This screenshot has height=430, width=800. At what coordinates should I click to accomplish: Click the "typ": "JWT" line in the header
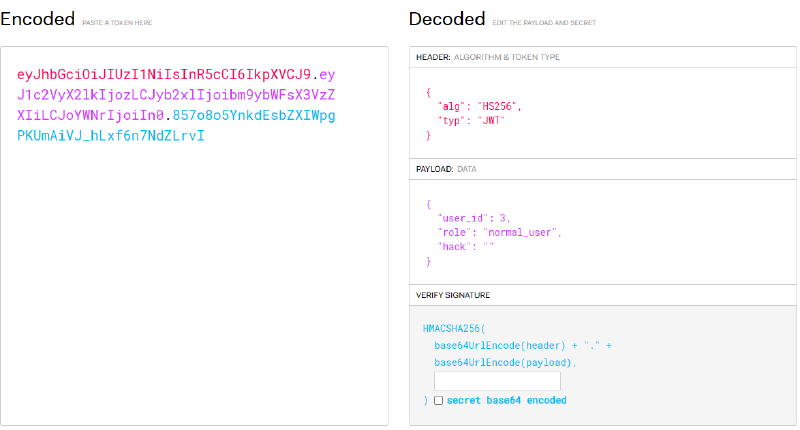pyautogui.click(x=471, y=120)
